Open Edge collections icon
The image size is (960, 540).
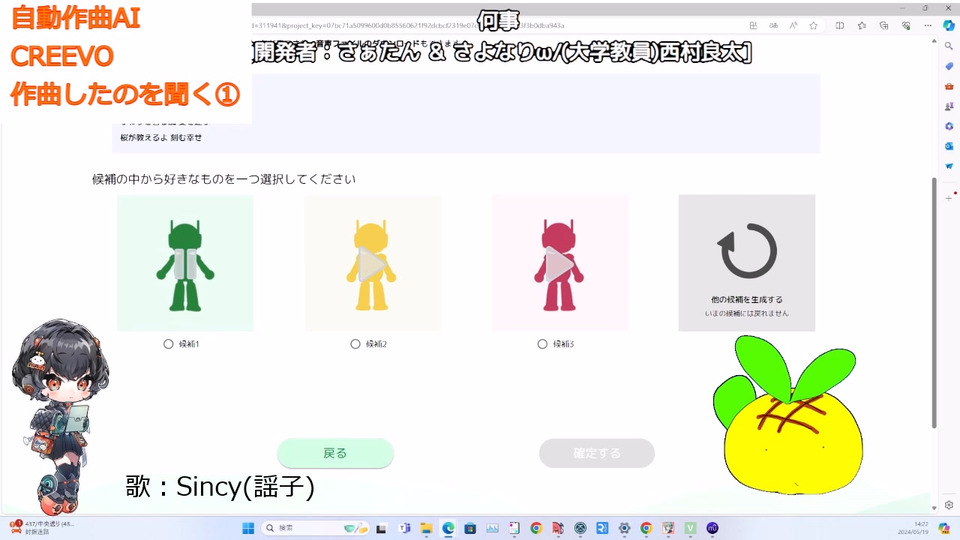pos(883,26)
